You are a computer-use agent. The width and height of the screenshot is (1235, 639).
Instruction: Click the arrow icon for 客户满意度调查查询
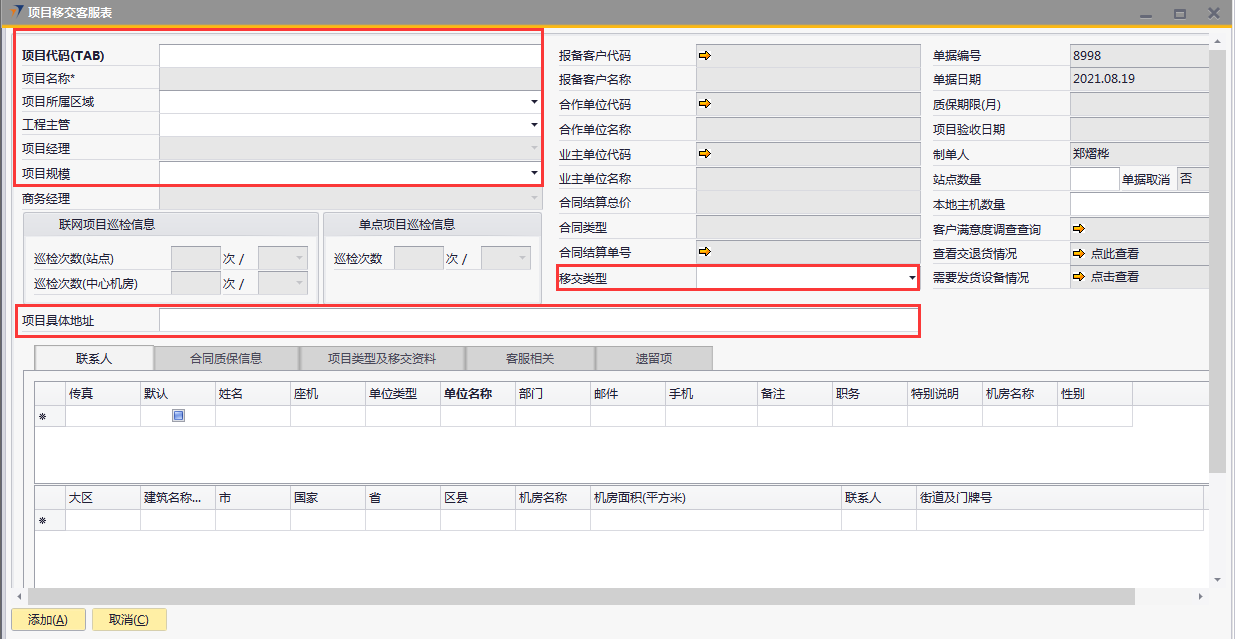[1078, 229]
